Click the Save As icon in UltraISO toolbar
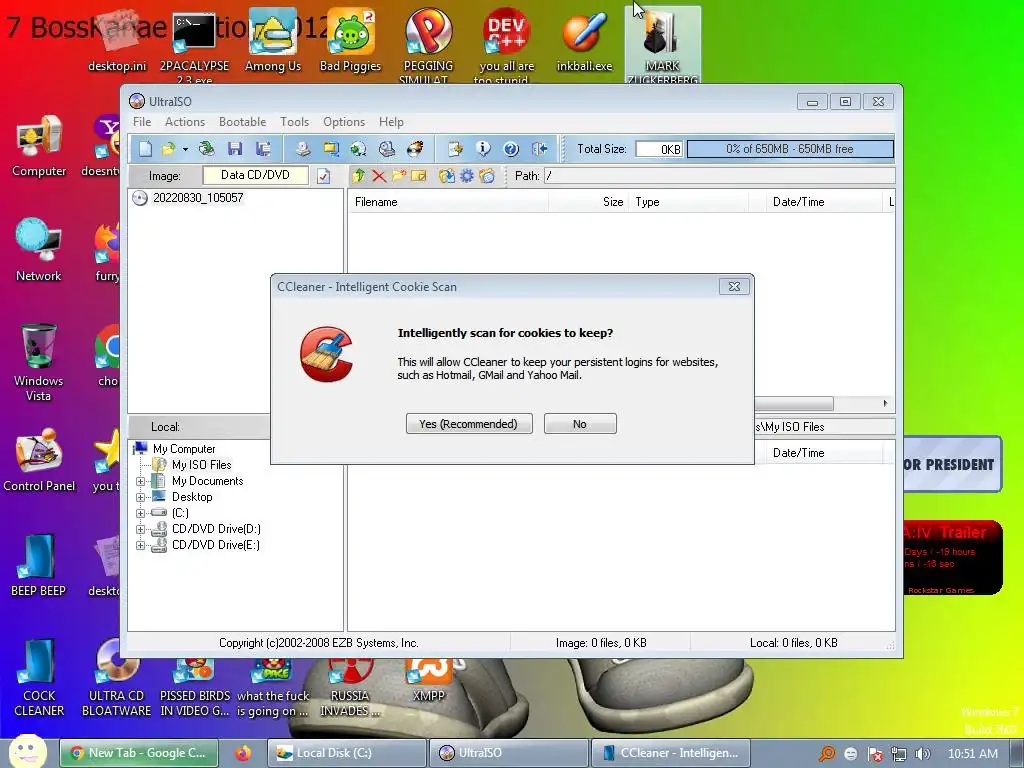Image resolution: width=1024 pixels, height=768 pixels. pos(263,149)
